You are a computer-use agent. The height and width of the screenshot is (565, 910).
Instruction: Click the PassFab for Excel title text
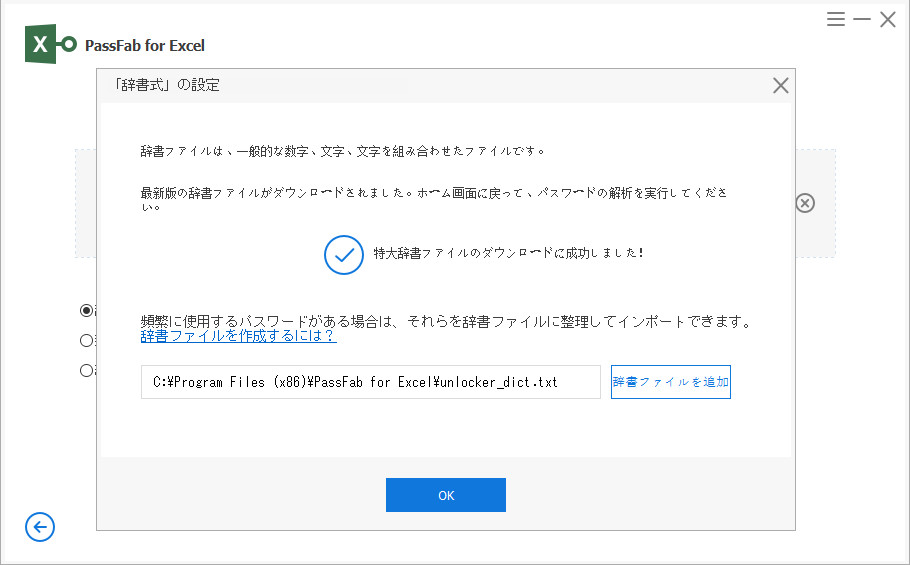tap(145, 45)
